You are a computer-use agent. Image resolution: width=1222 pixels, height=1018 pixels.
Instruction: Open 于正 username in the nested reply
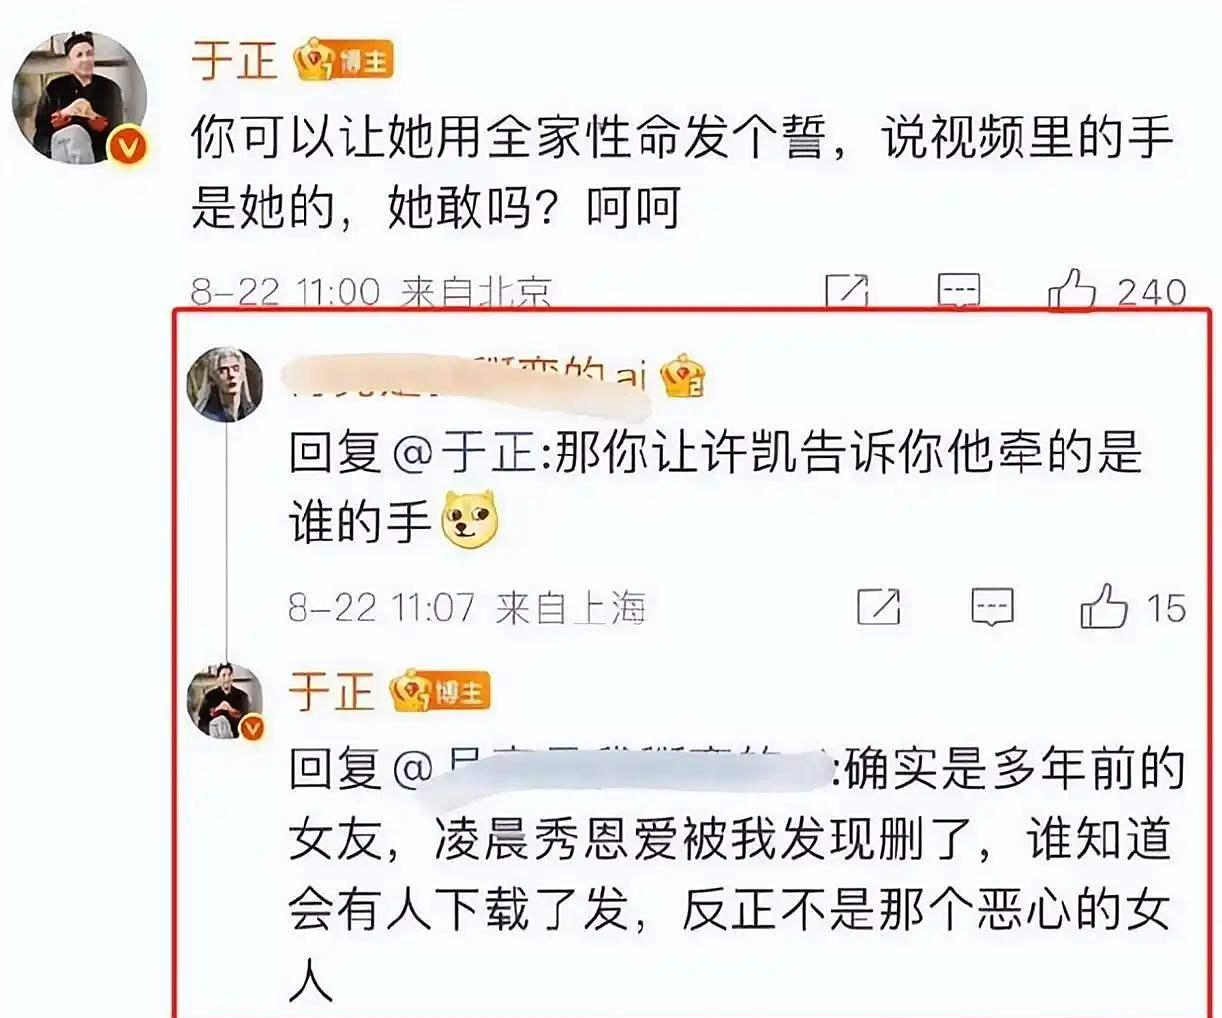[331, 691]
